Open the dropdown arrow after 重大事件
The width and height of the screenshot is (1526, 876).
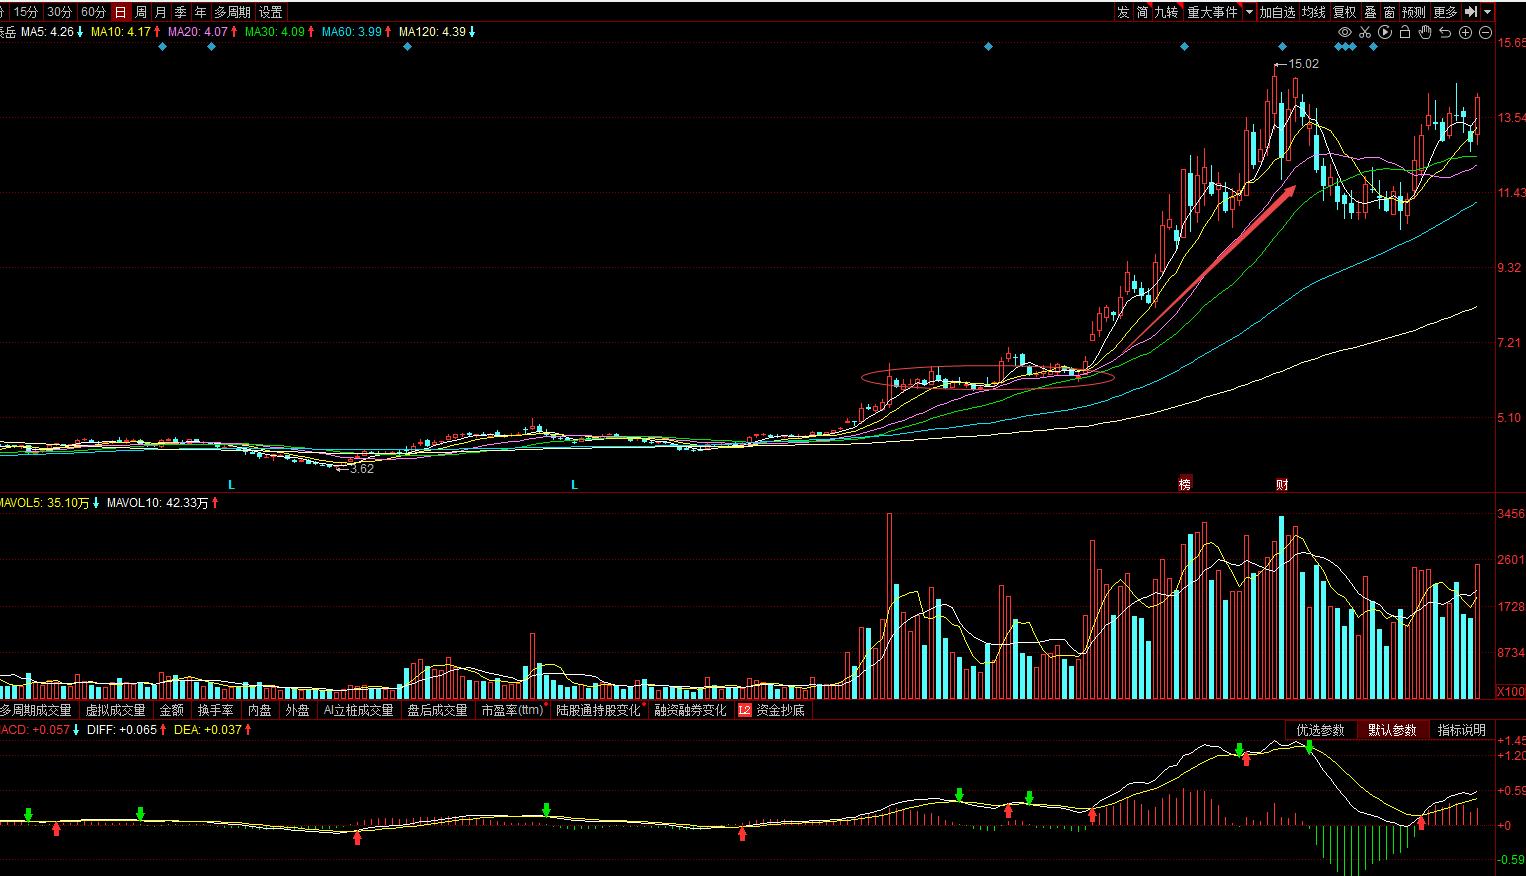pyautogui.click(x=1249, y=12)
